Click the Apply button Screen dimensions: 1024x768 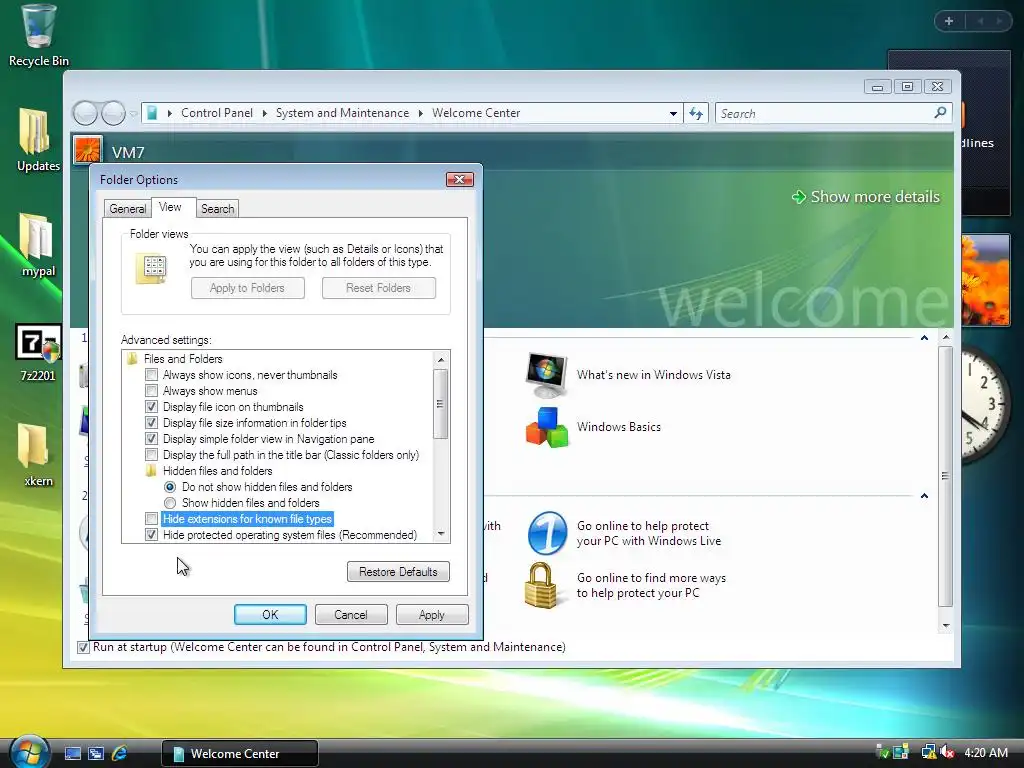[432, 615]
